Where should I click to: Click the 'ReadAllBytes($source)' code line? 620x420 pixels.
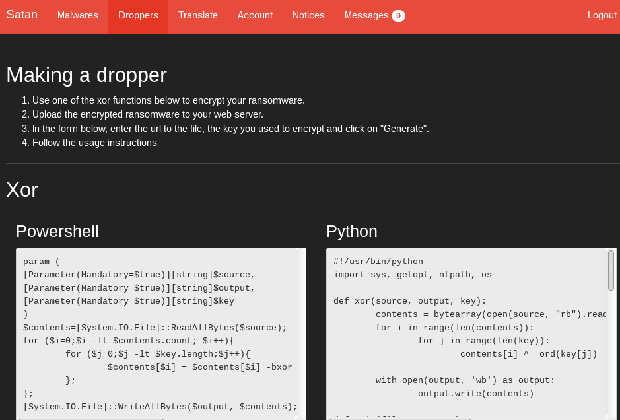(x=155, y=327)
